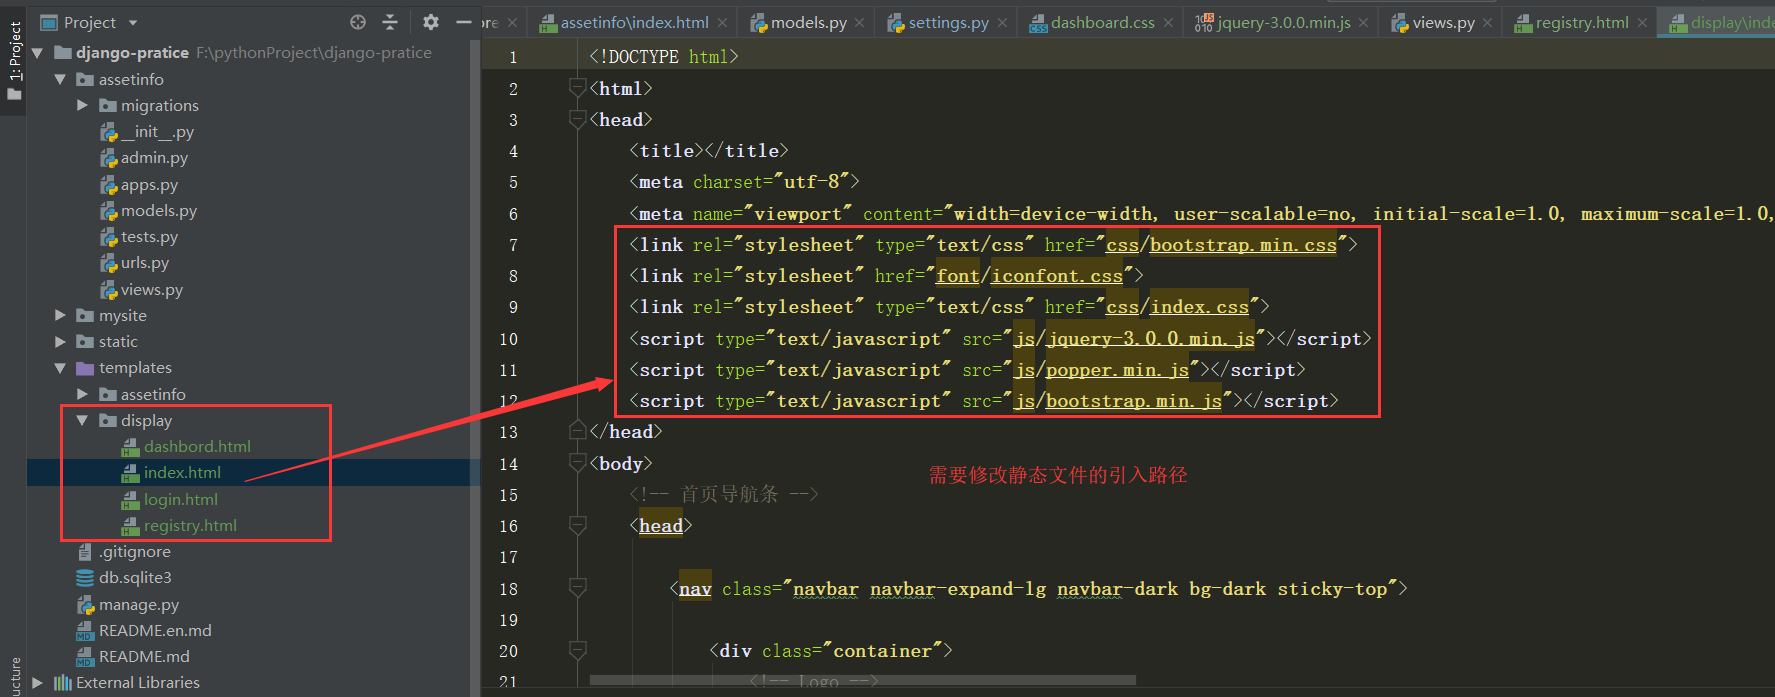This screenshot has width=1775, height=697.
Task: Click the js/jquery-3.0.0.min.js path
Action: 1134,339
